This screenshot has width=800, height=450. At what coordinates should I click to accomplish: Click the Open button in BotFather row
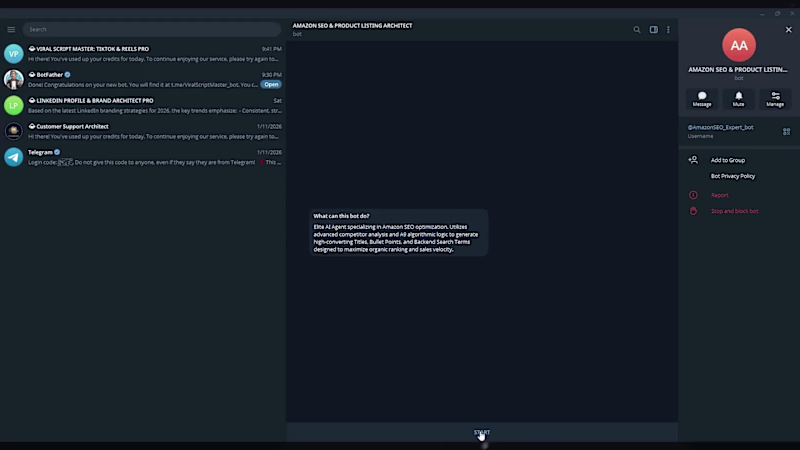(x=271, y=85)
